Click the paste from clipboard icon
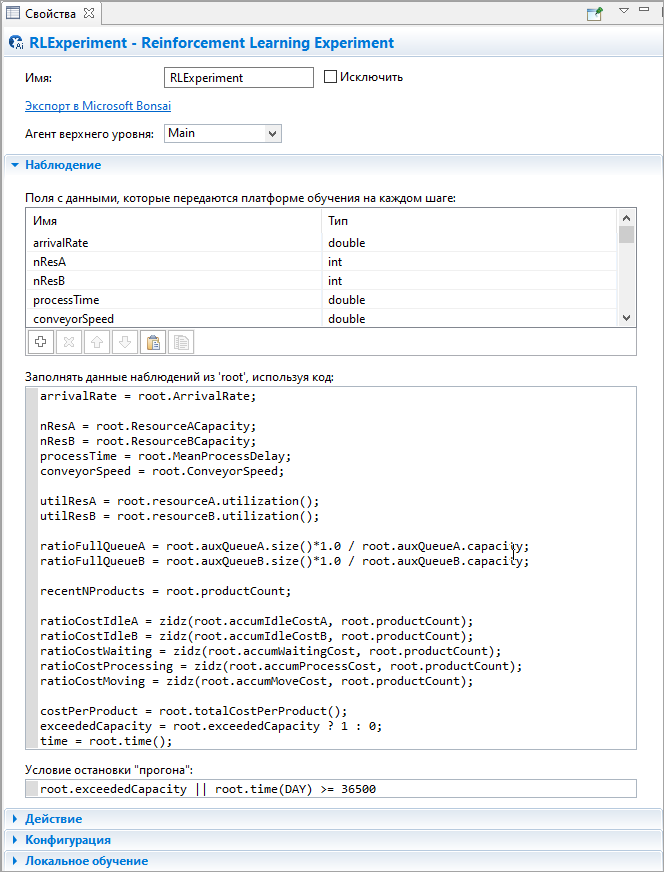This screenshot has width=664, height=872. coord(153,342)
